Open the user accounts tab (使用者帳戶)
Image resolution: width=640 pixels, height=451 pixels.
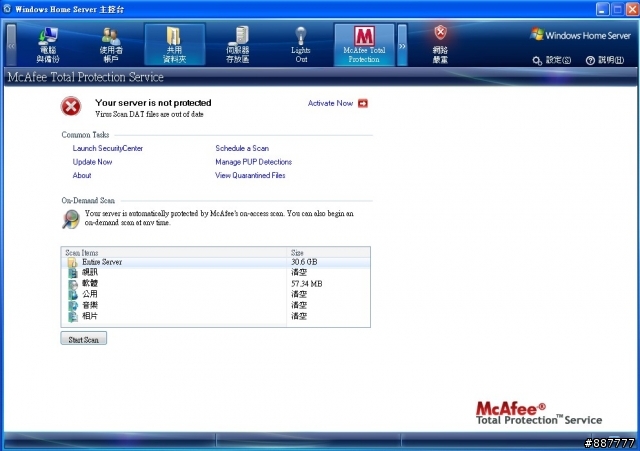tap(111, 44)
